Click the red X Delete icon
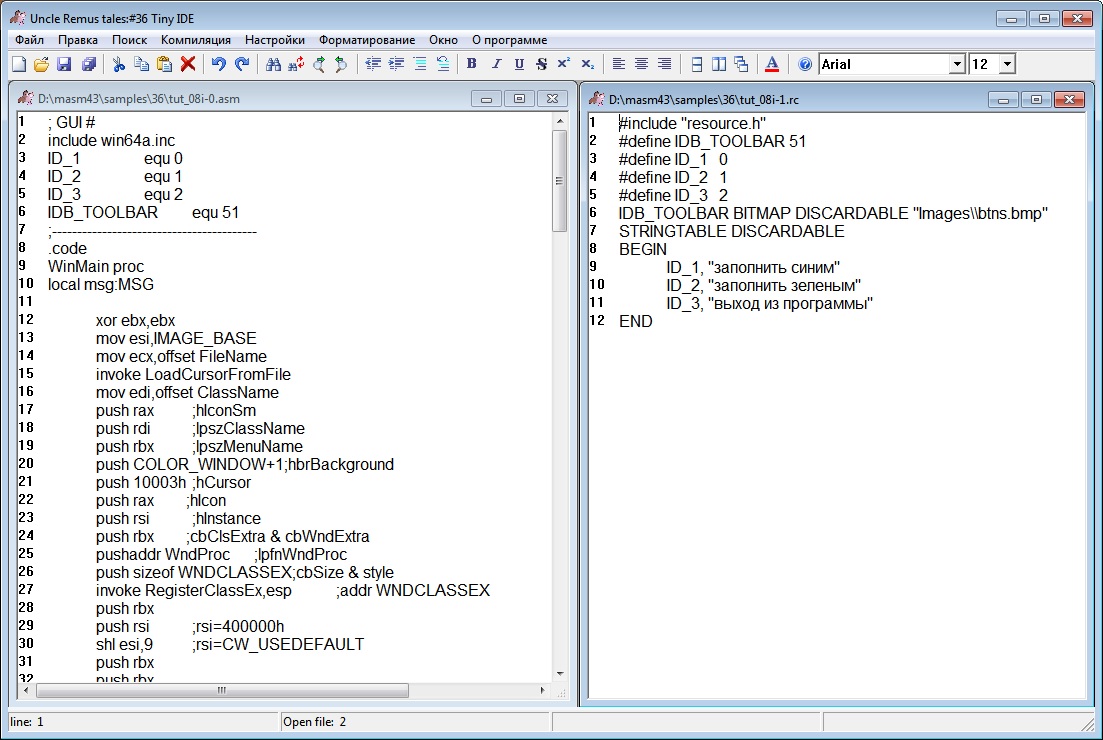The height and width of the screenshot is (740, 1103). (187, 64)
